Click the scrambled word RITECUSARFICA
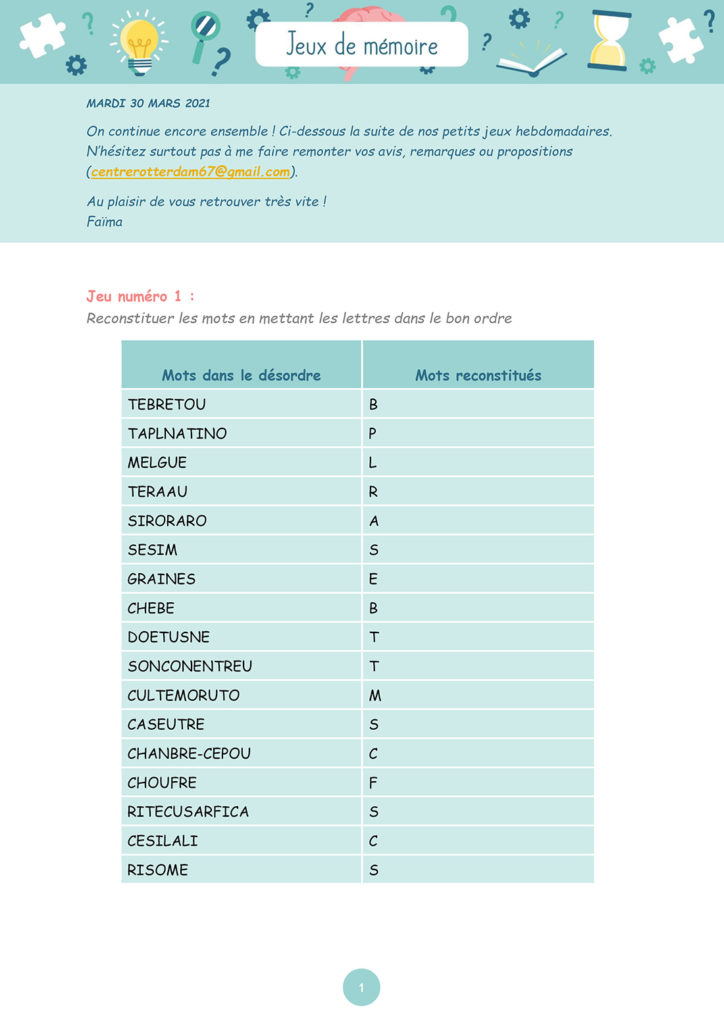Viewport: 724px width, 1024px height. point(188,812)
